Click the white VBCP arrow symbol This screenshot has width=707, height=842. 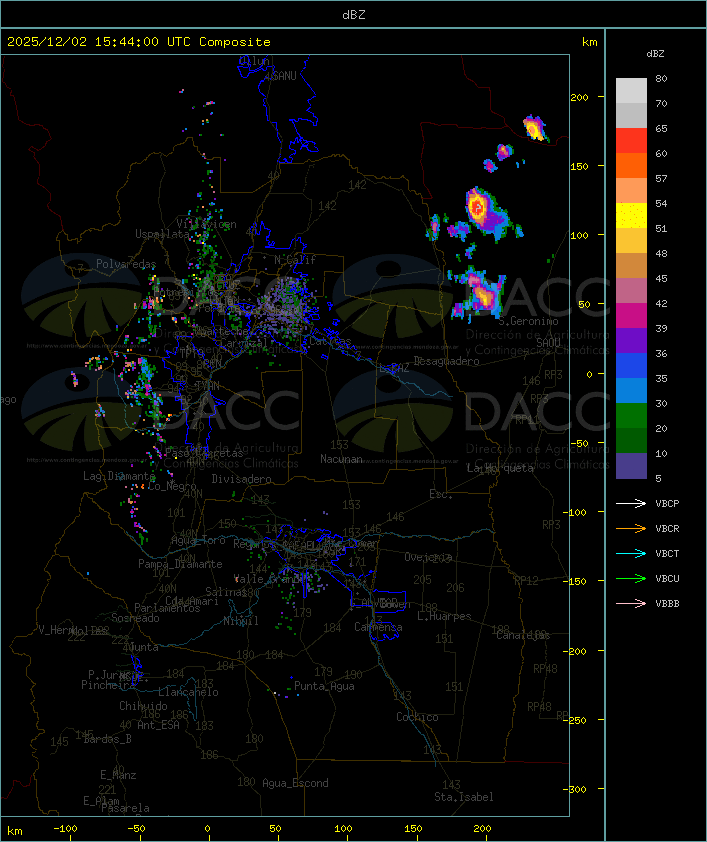(631, 503)
